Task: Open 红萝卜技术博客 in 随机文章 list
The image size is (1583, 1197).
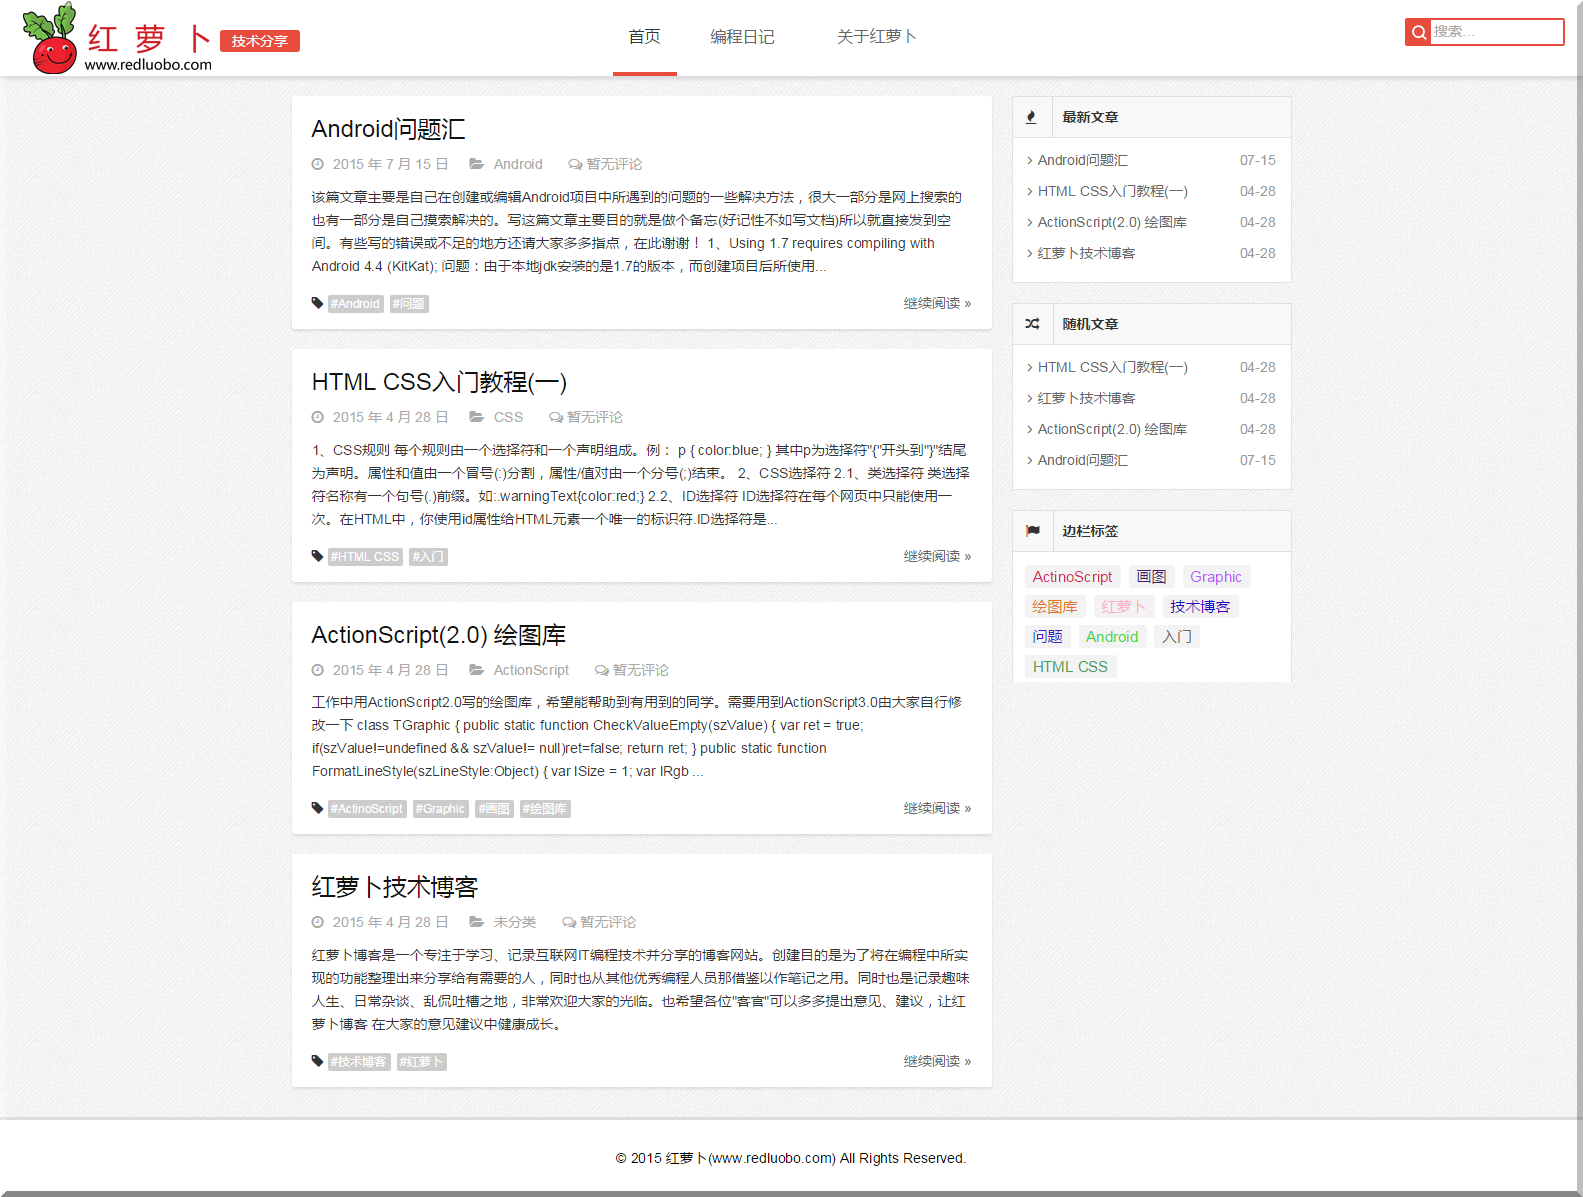Action: (x=1086, y=398)
